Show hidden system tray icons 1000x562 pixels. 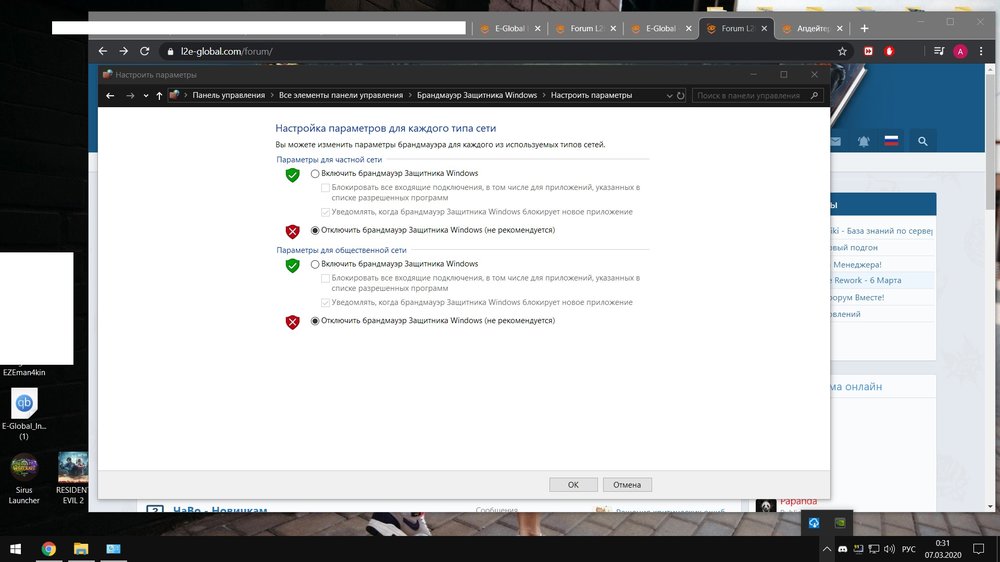tap(826, 549)
